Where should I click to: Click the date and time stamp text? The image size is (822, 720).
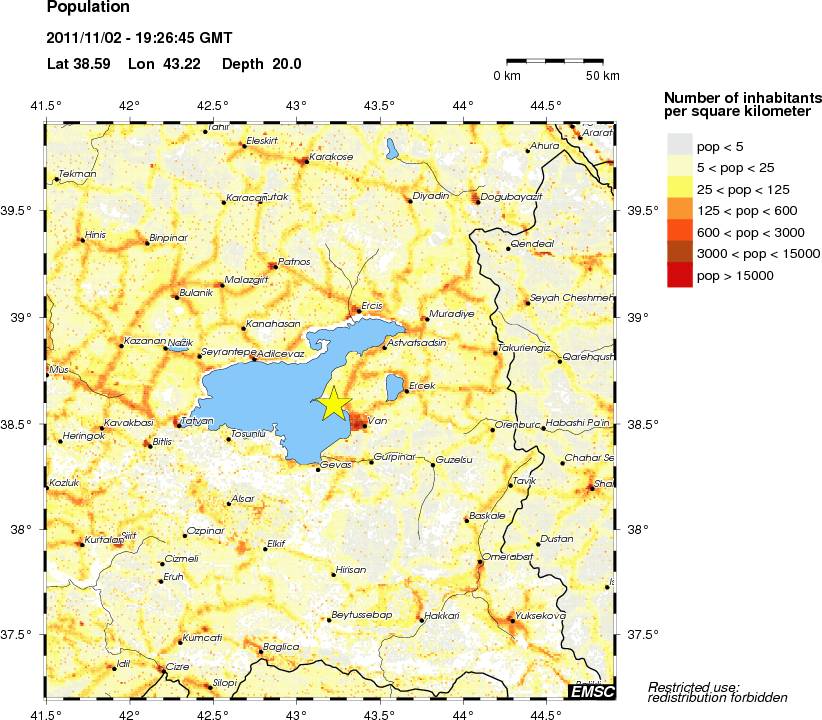[139, 39]
